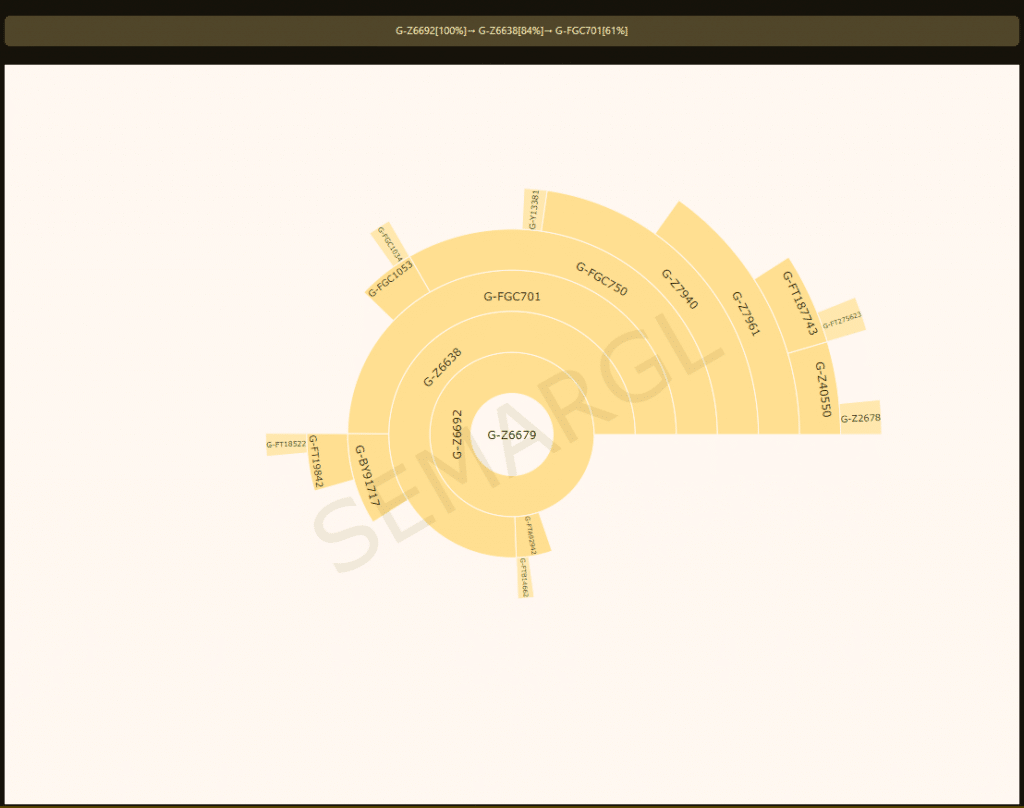The height and width of the screenshot is (808, 1024).
Task: Jump to G-Z6638[84%] in breadcrumb
Action: pyautogui.click(x=511, y=31)
